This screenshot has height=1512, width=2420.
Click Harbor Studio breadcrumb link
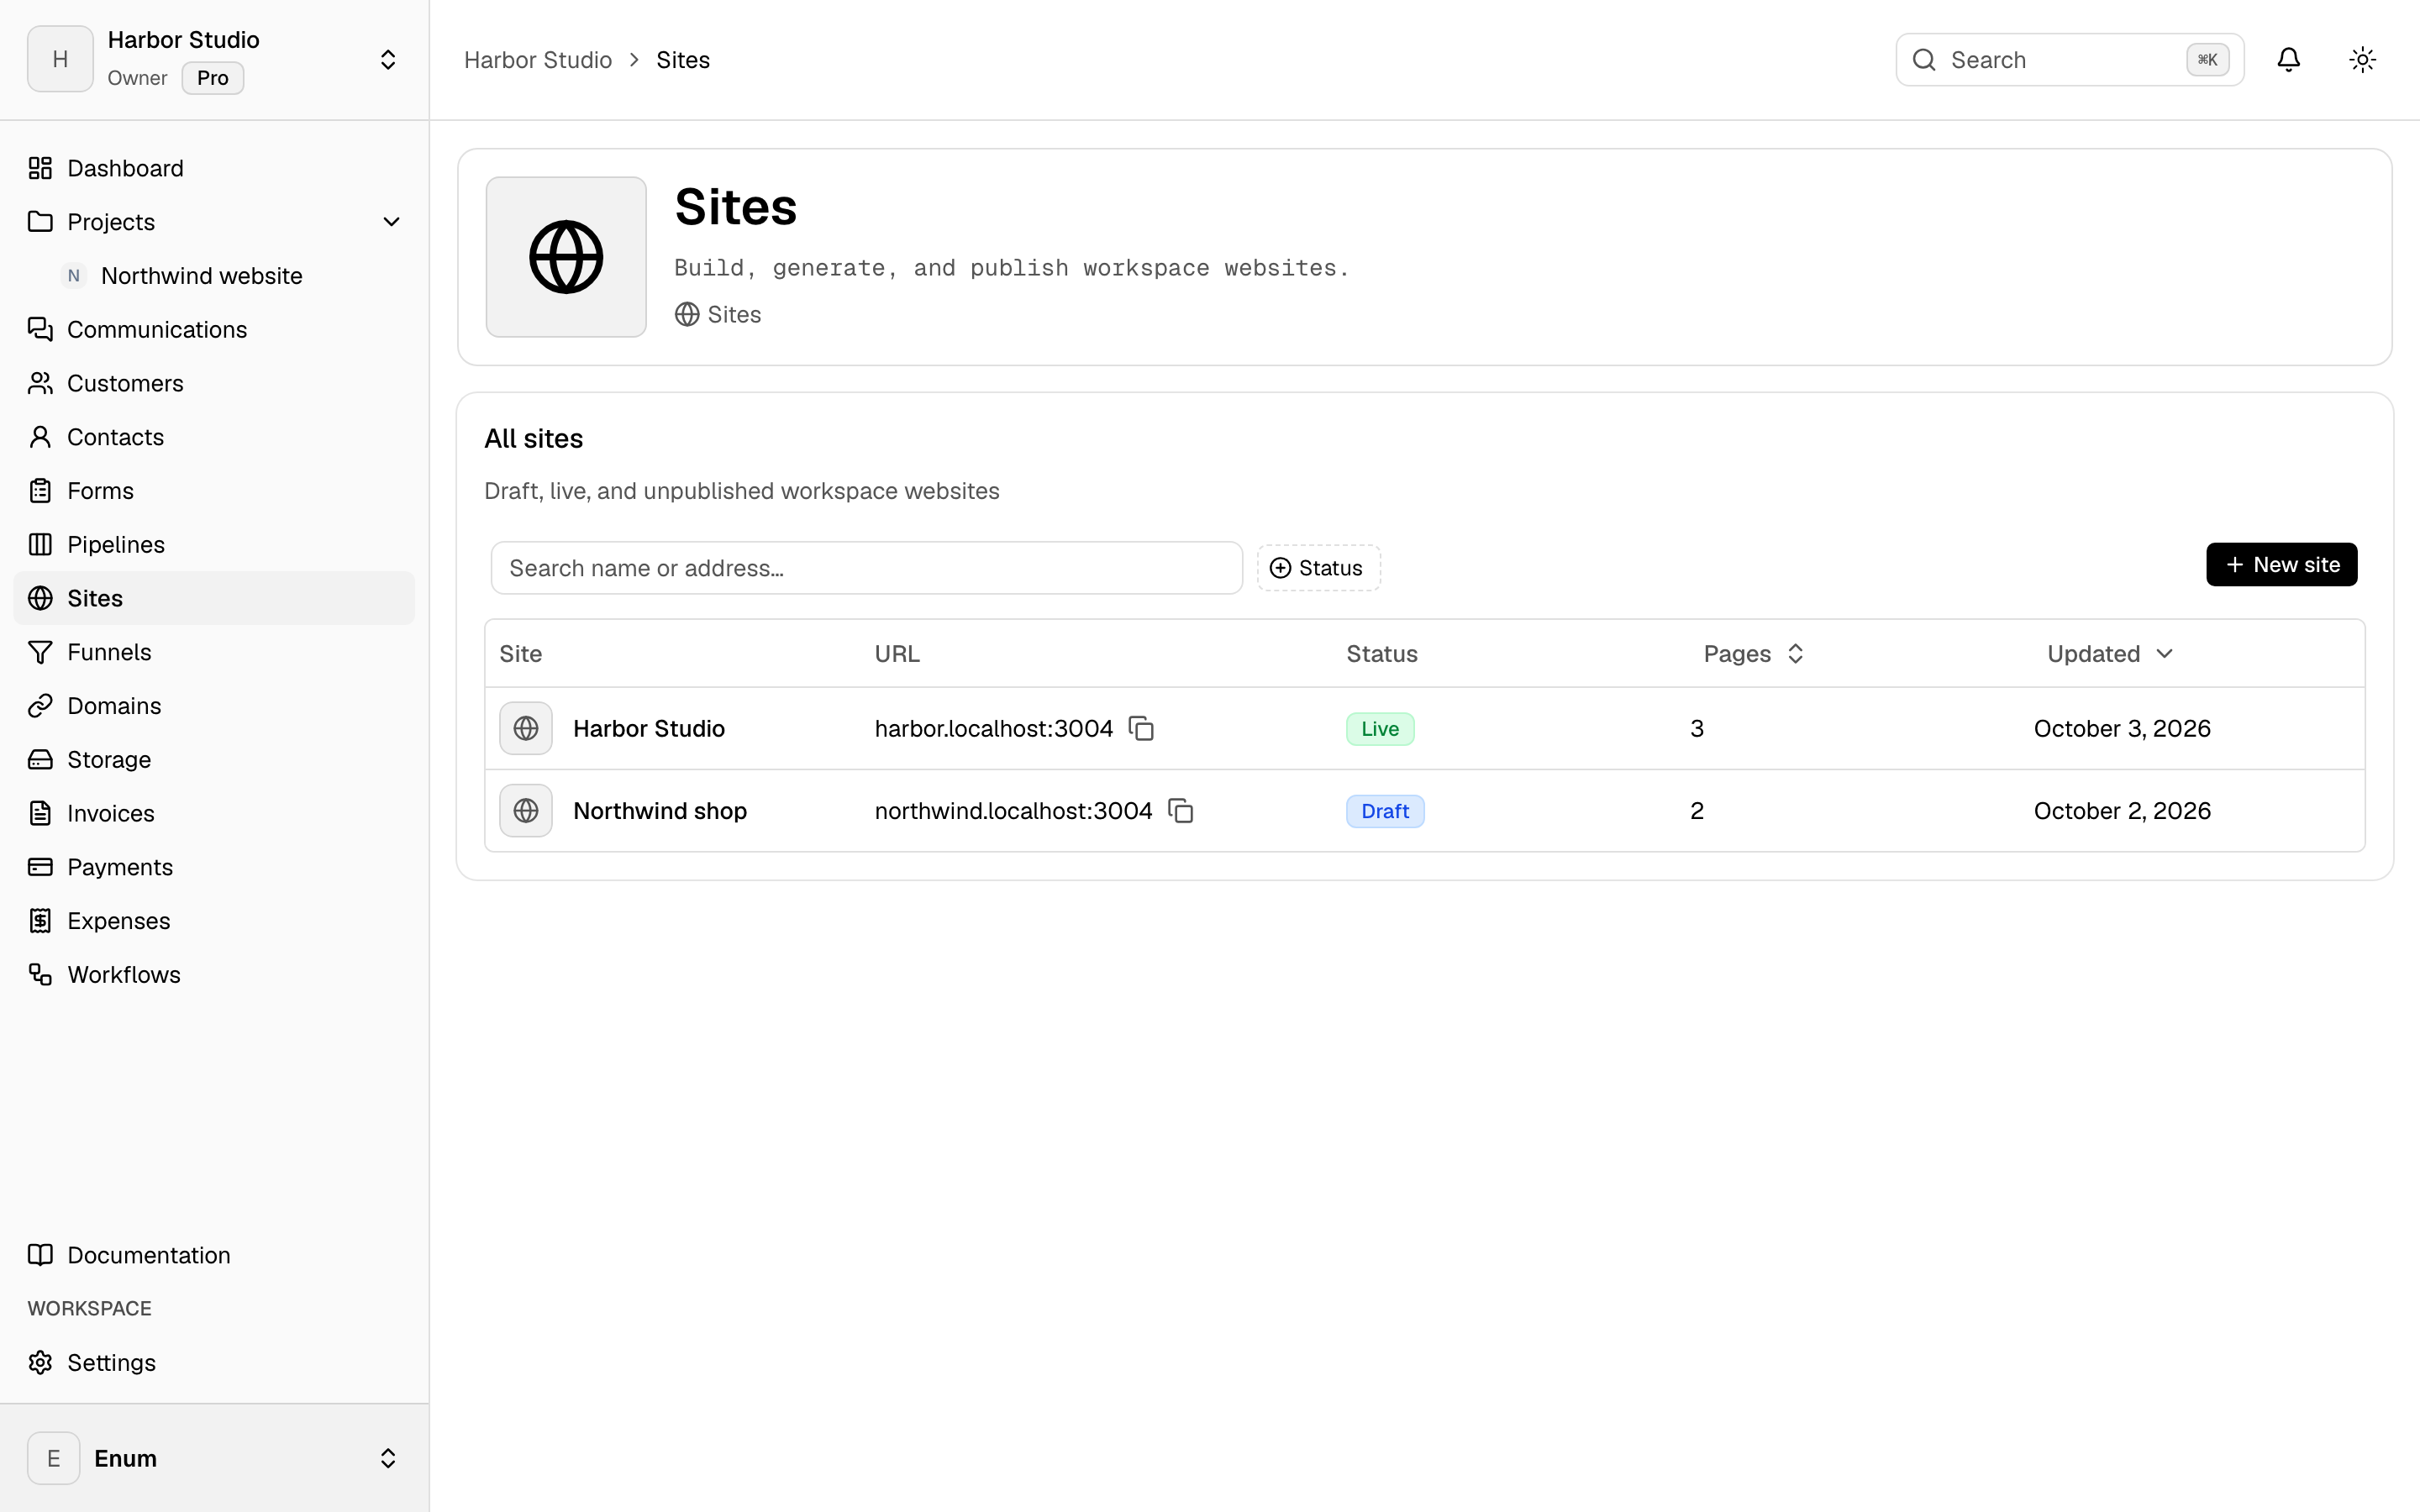(538, 60)
